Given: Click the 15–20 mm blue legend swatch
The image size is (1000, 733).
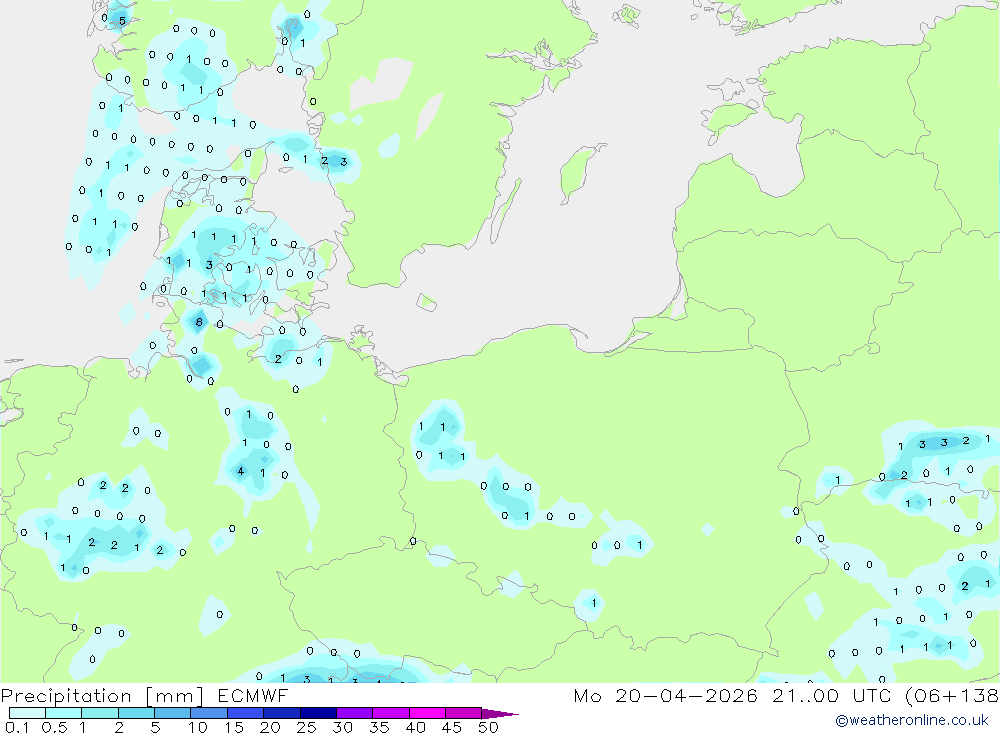Looking at the screenshot, I should coord(245,713).
